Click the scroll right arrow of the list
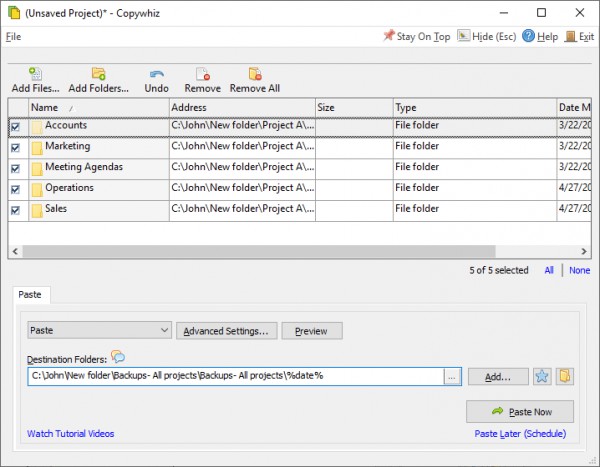This screenshot has width=600, height=467. click(584, 251)
